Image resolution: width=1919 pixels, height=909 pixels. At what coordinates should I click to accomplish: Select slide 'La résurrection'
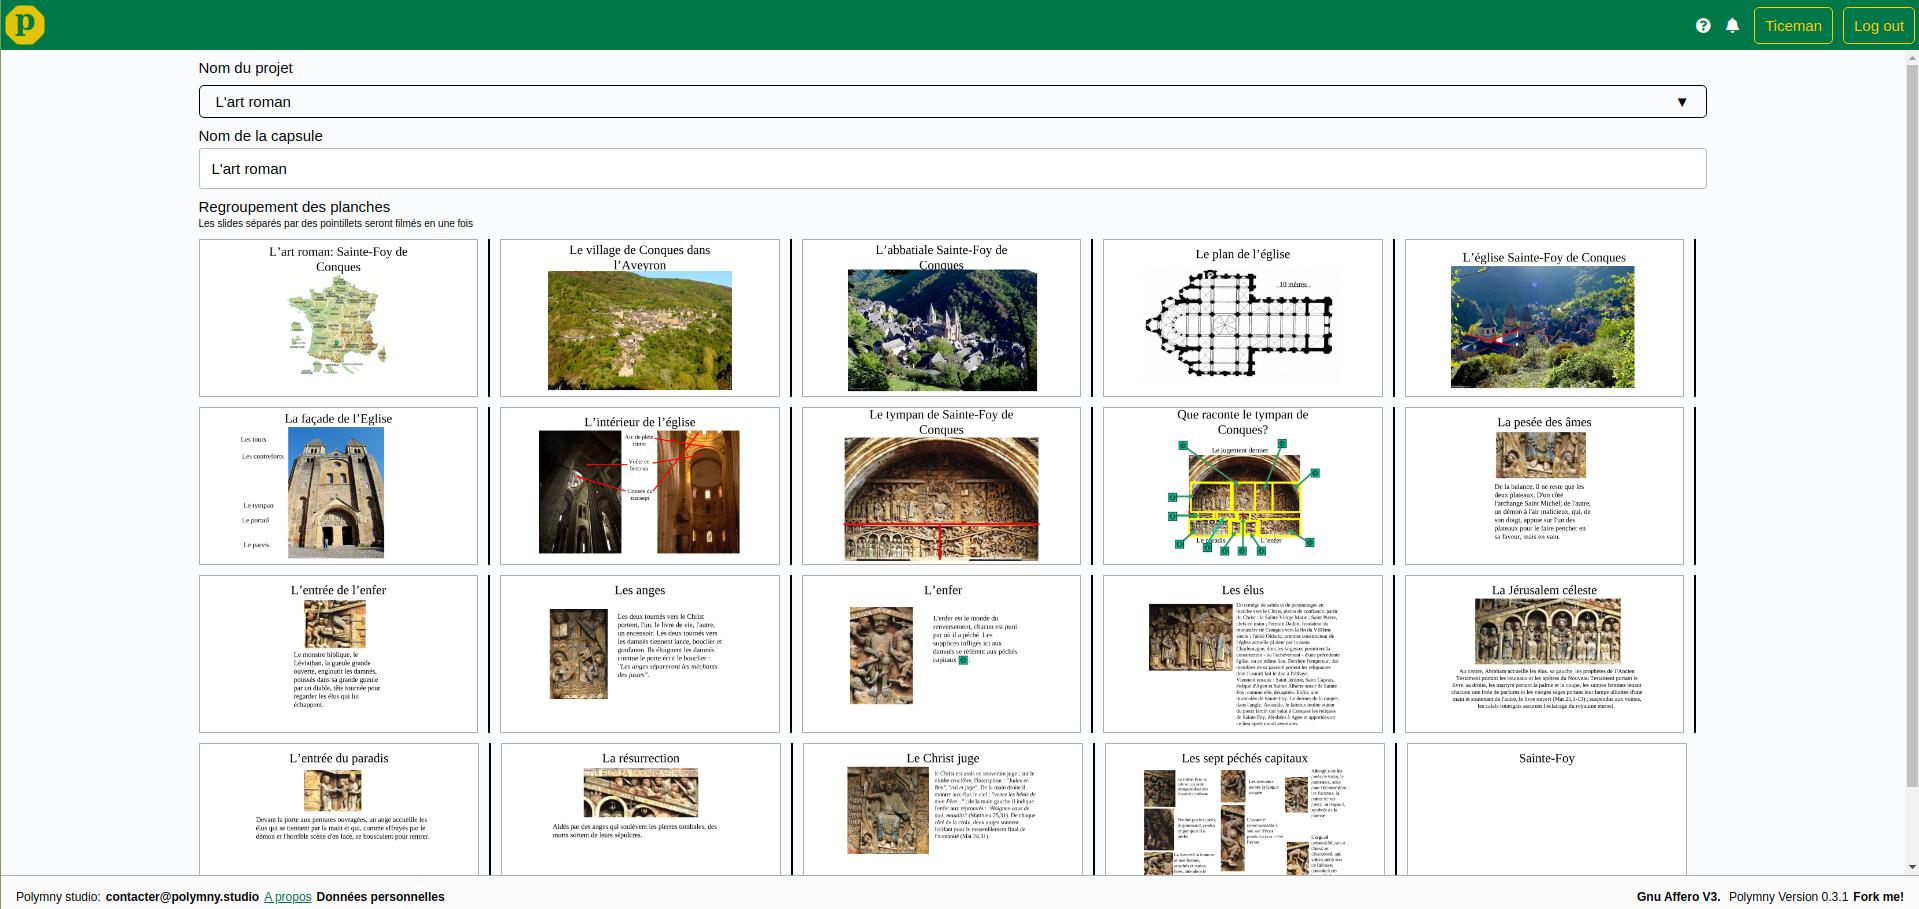640,810
